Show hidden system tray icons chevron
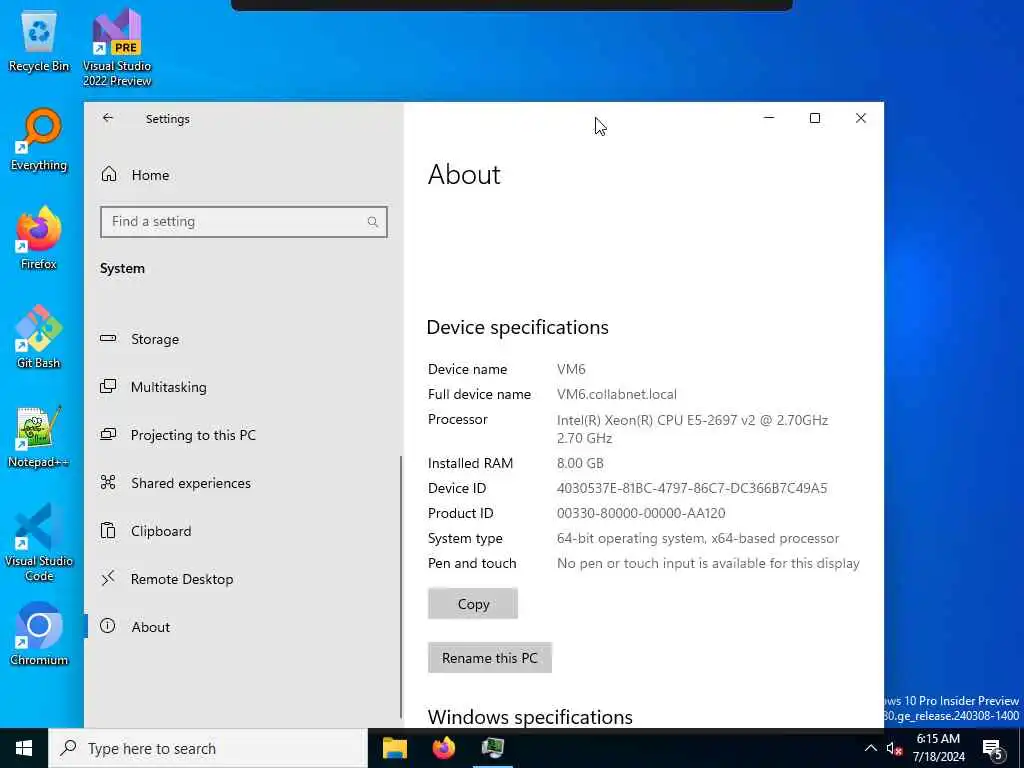The image size is (1024, 768). pyautogui.click(x=871, y=748)
